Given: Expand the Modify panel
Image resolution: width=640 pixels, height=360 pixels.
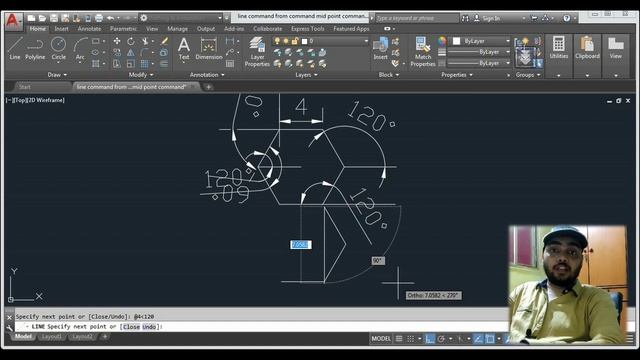Looking at the screenshot, I should pos(141,75).
